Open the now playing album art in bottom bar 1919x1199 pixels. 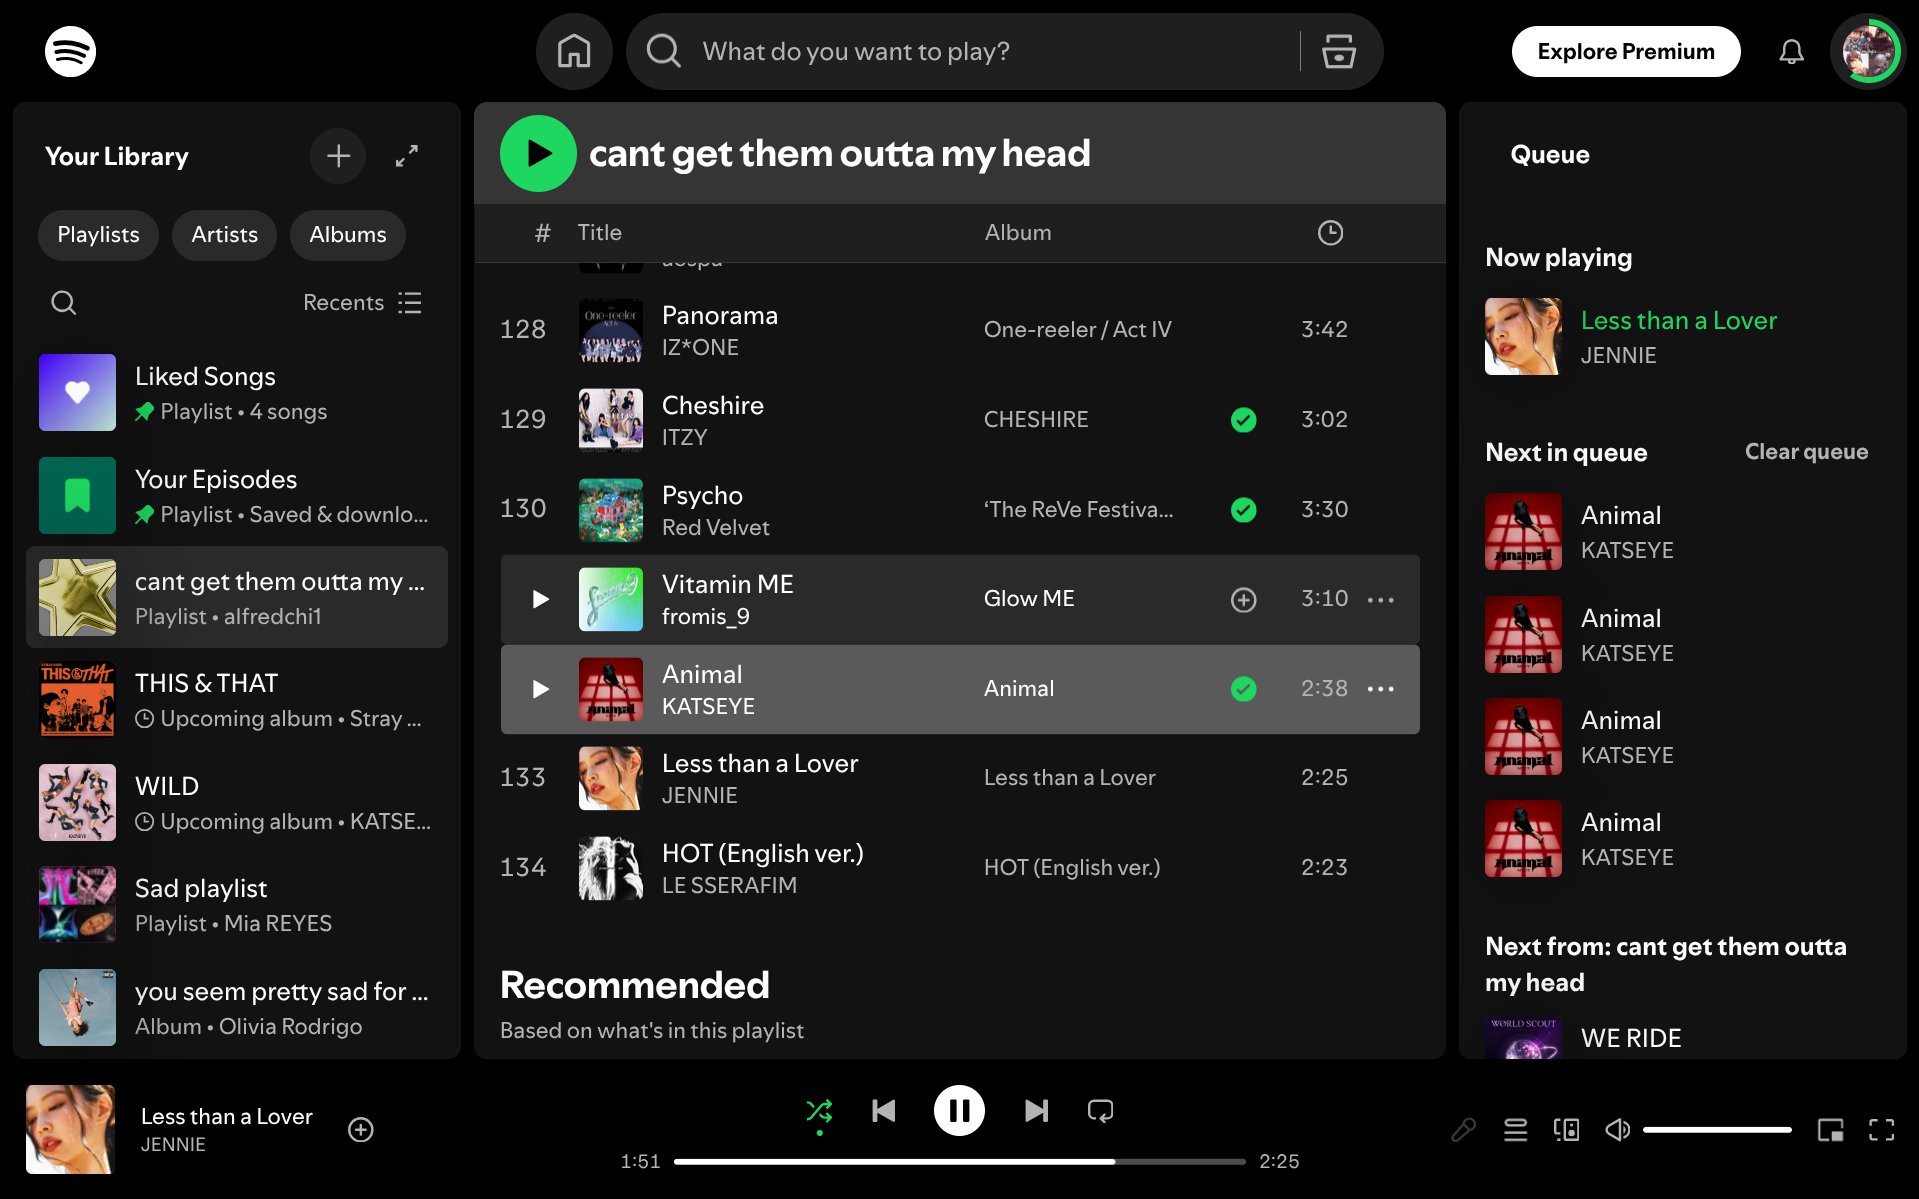click(70, 1130)
